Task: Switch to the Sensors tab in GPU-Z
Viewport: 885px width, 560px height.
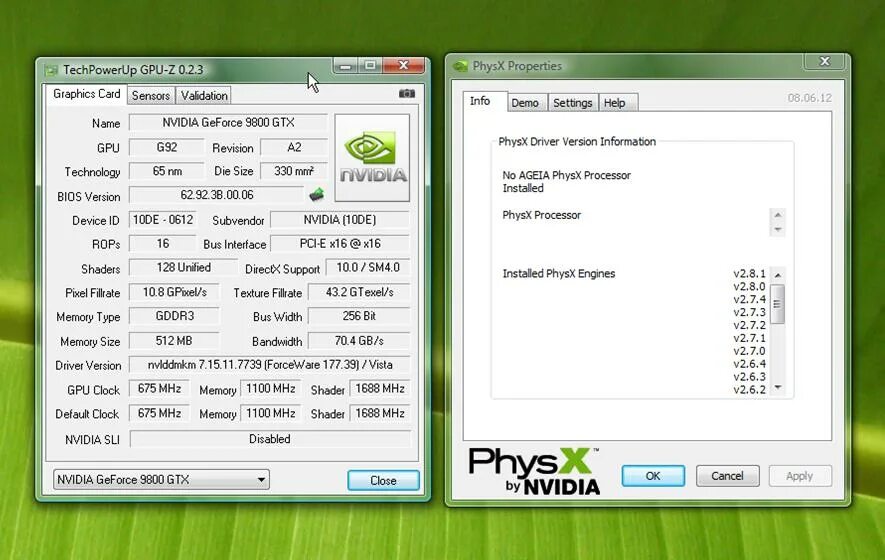Action: (x=151, y=95)
